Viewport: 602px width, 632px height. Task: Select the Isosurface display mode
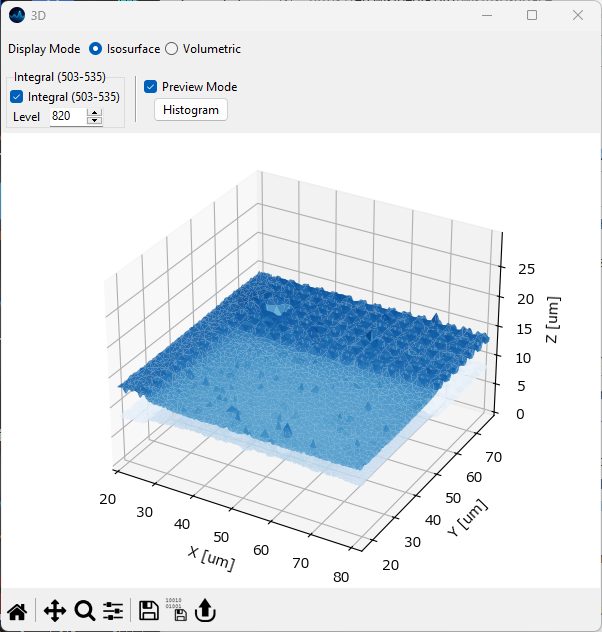coord(96,49)
